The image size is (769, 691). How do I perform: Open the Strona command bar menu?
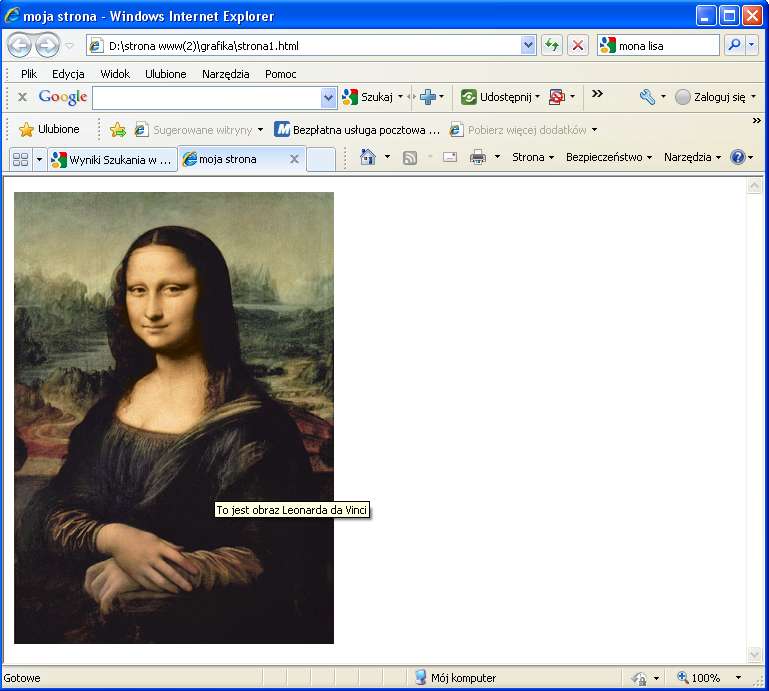pos(533,157)
